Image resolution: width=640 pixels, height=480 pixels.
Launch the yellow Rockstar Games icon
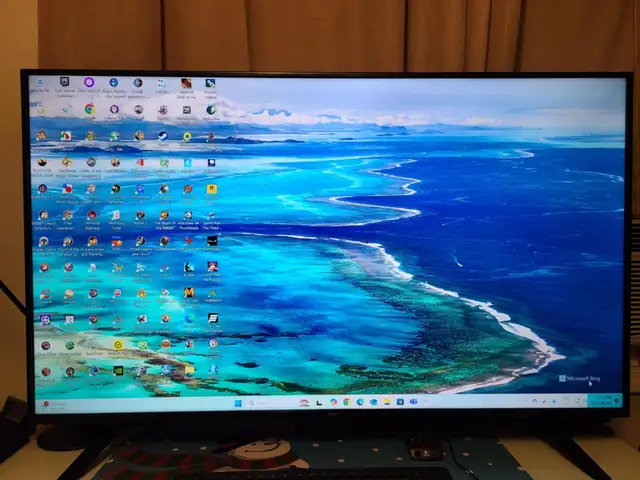tap(211, 189)
